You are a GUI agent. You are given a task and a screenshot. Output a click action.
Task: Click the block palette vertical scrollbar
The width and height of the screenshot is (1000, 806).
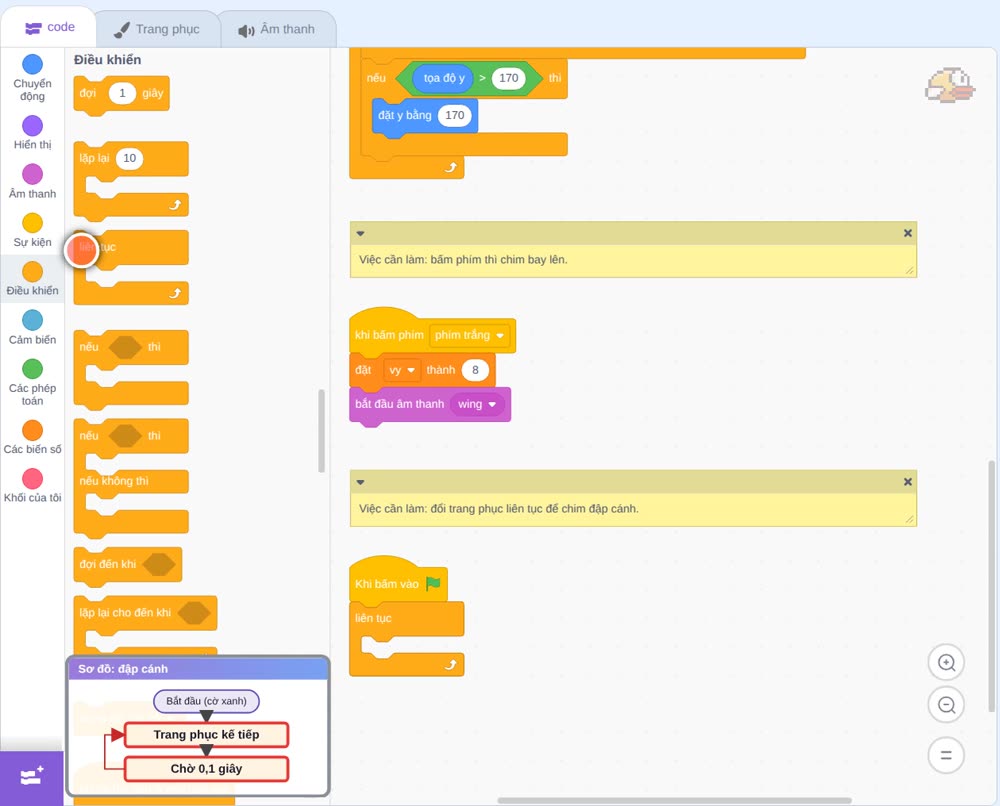coord(321,431)
